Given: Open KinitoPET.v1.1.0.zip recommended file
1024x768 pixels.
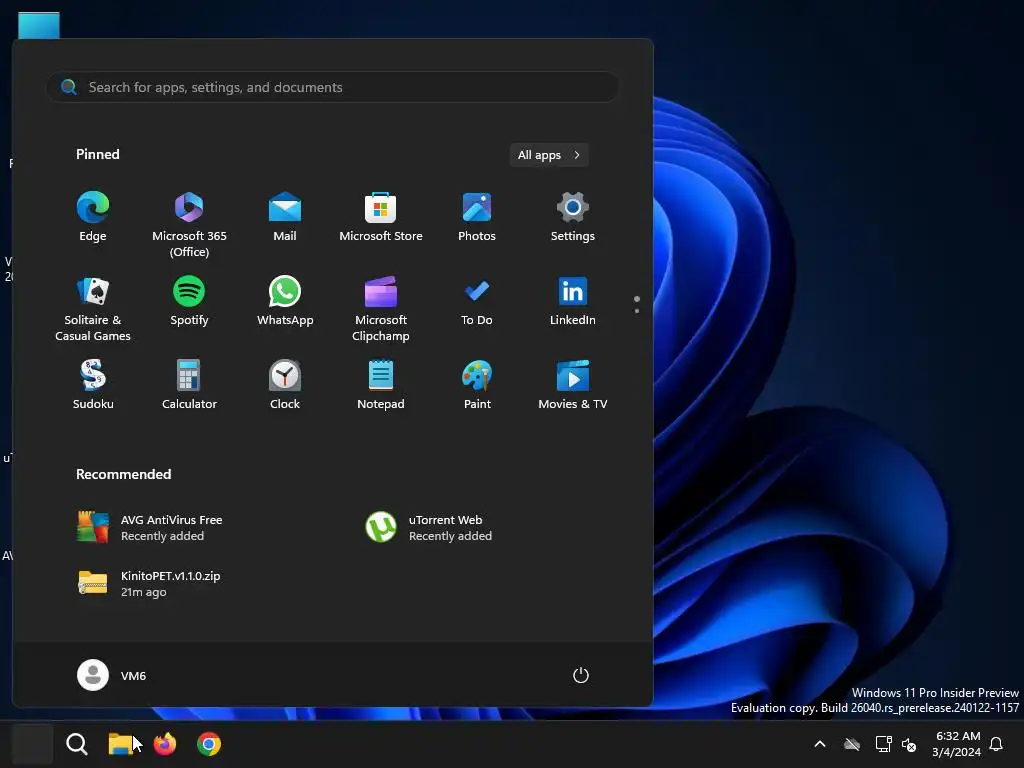Looking at the screenshot, I should pos(149,583).
